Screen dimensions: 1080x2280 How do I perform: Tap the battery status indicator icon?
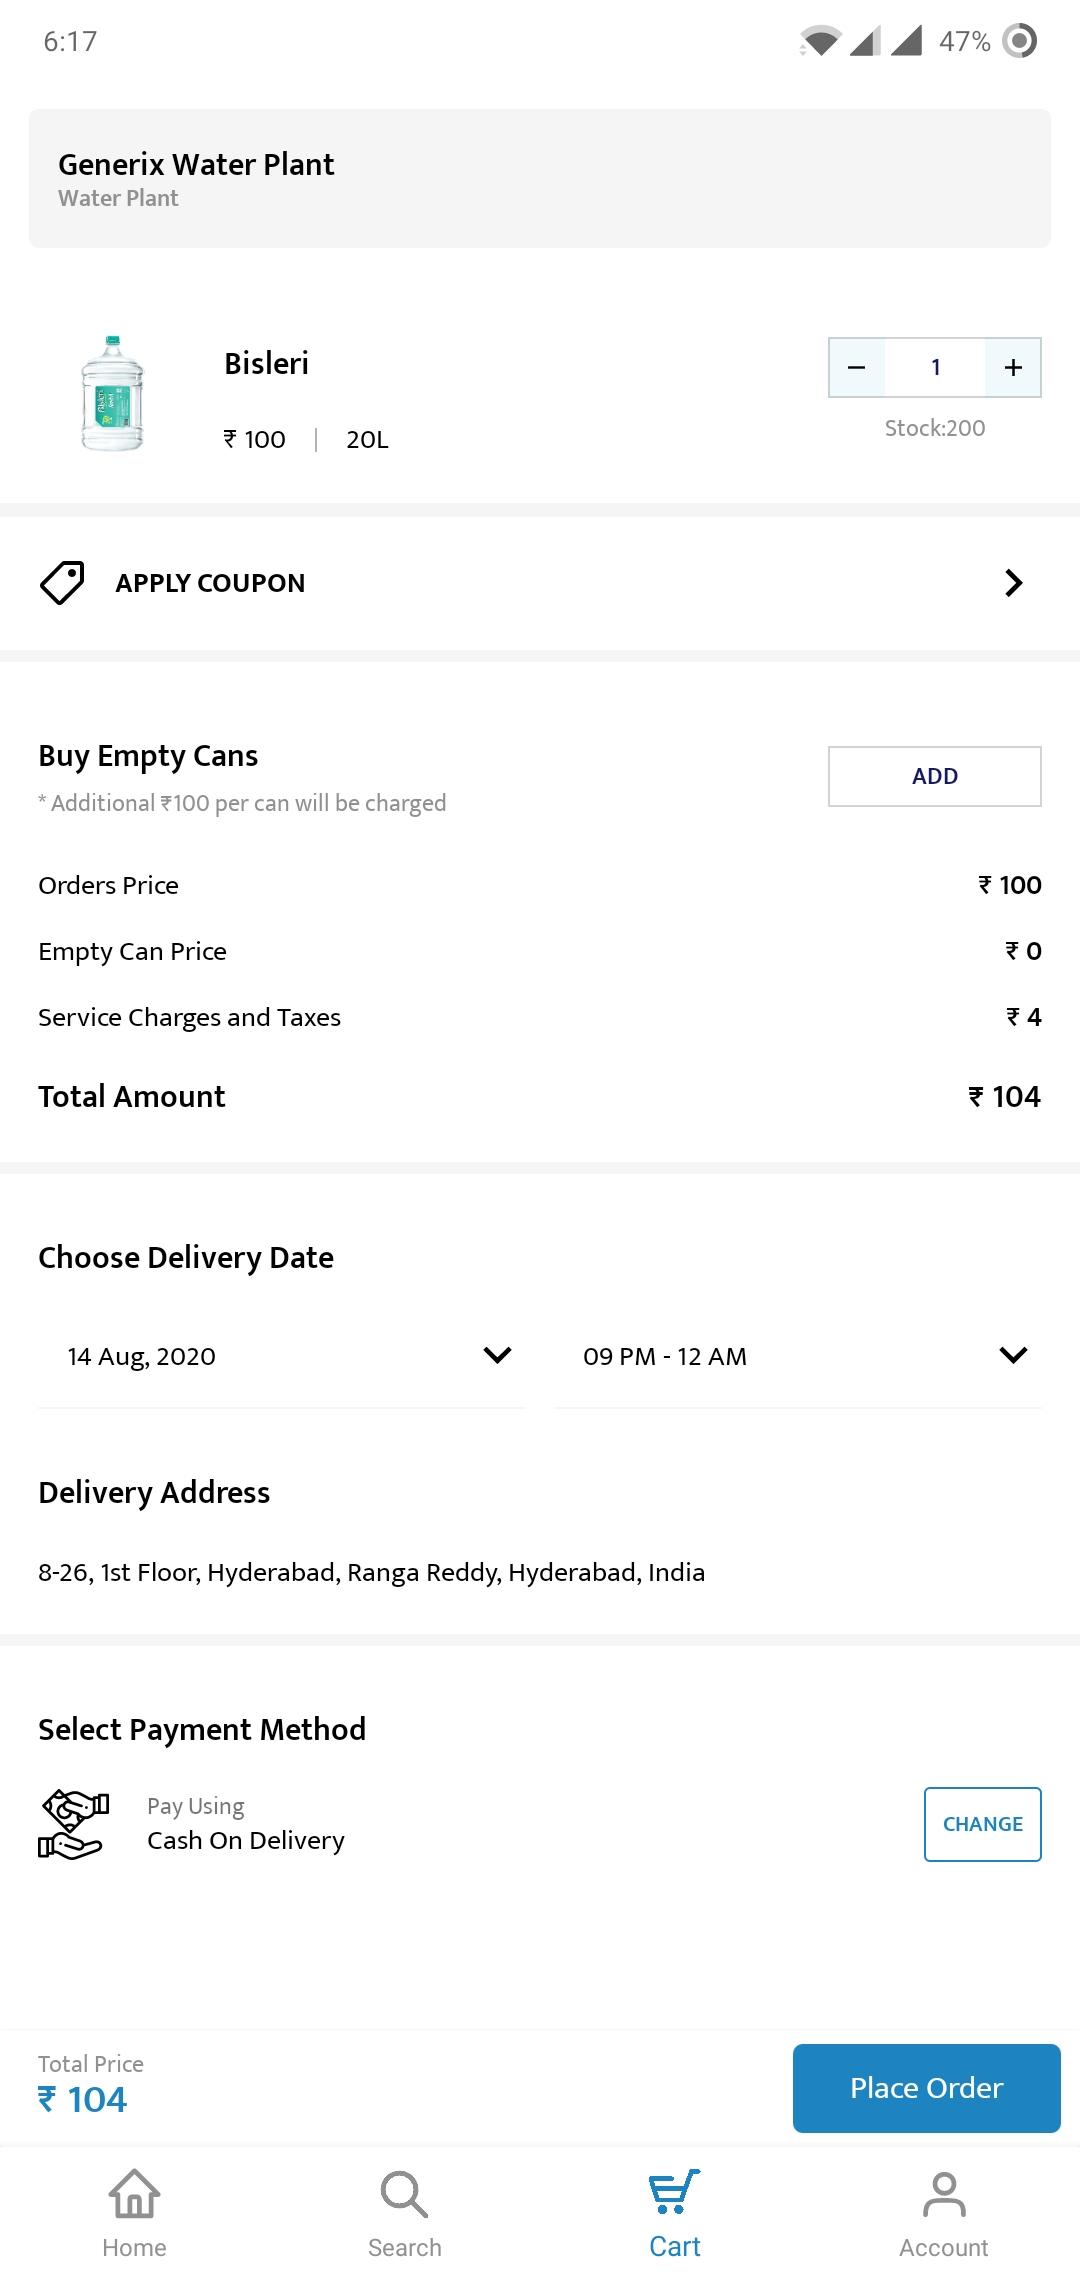tap(1019, 41)
